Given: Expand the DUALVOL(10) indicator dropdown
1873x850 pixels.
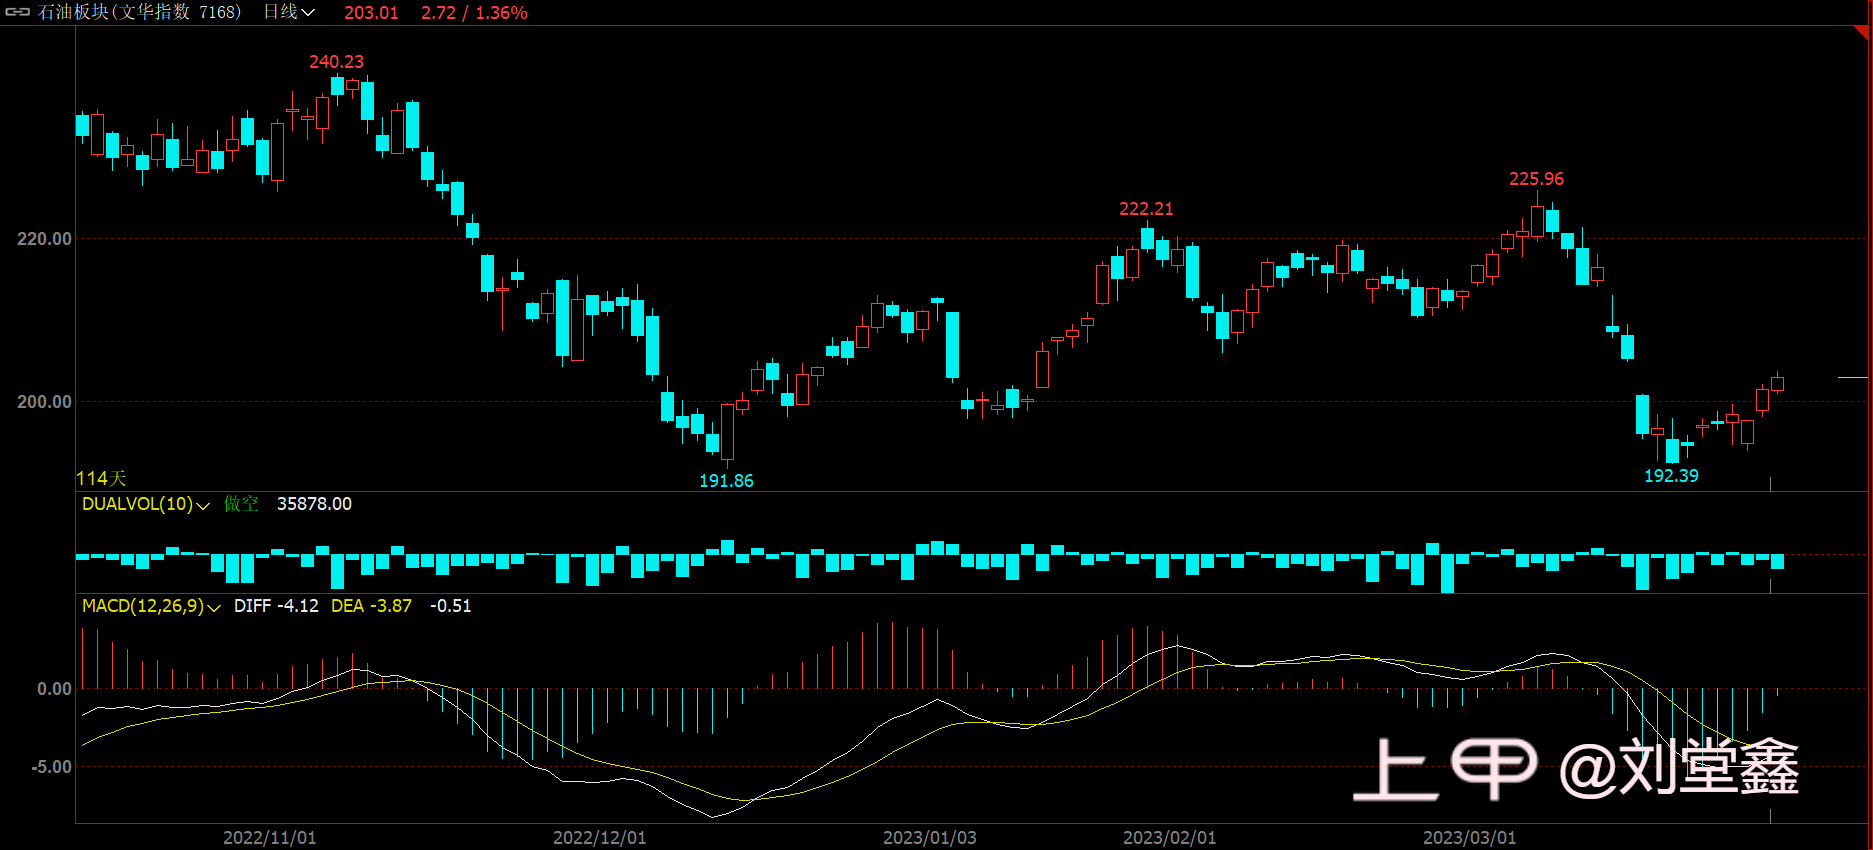Looking at the screenshot, I should [146, 504].
